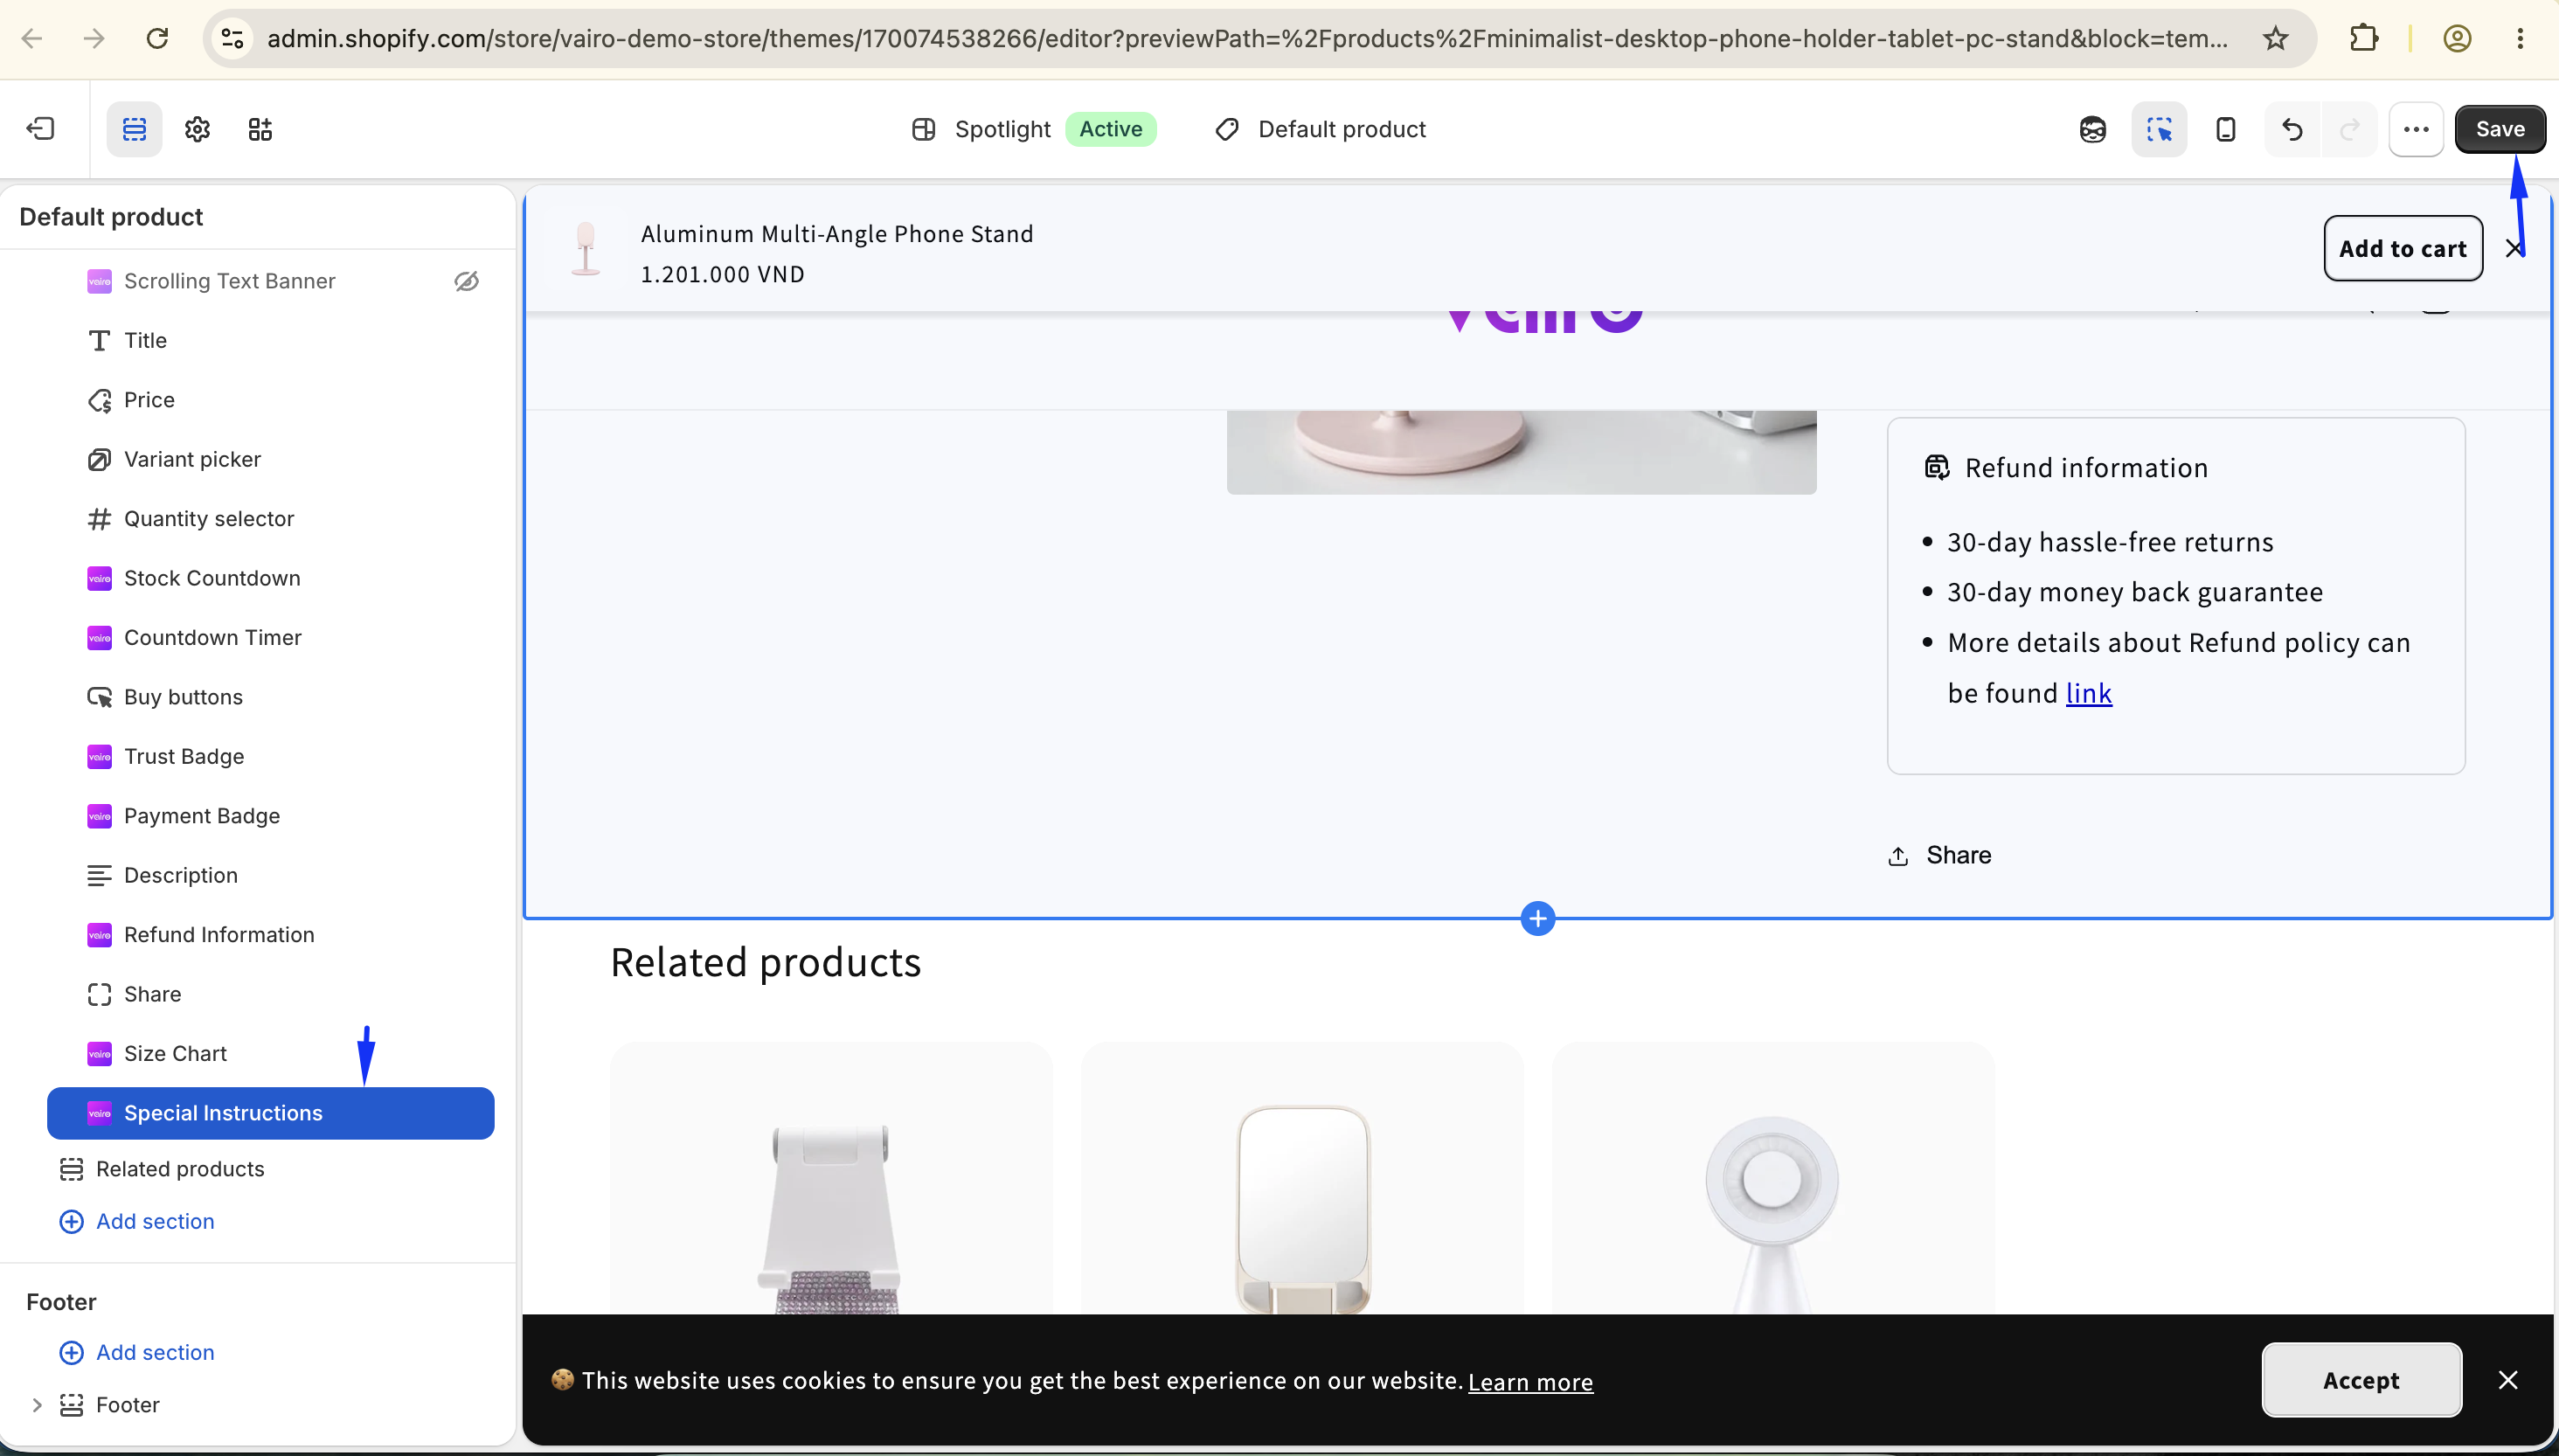Screen dimensions: 2559x1456
Task: Select the Title block
Action: pos(271,340)
